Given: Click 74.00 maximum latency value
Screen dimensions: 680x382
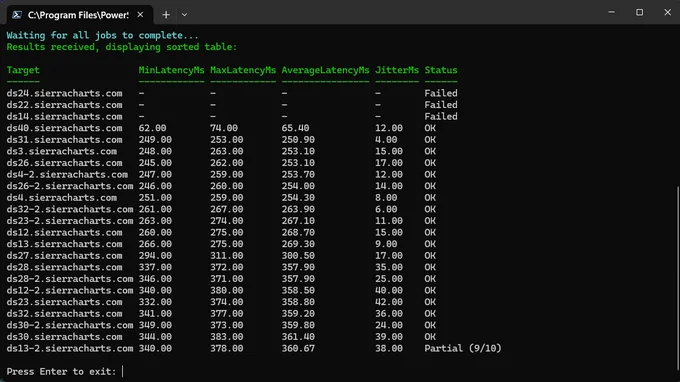Looking at the screenshot, I should (x=224, y=128).
